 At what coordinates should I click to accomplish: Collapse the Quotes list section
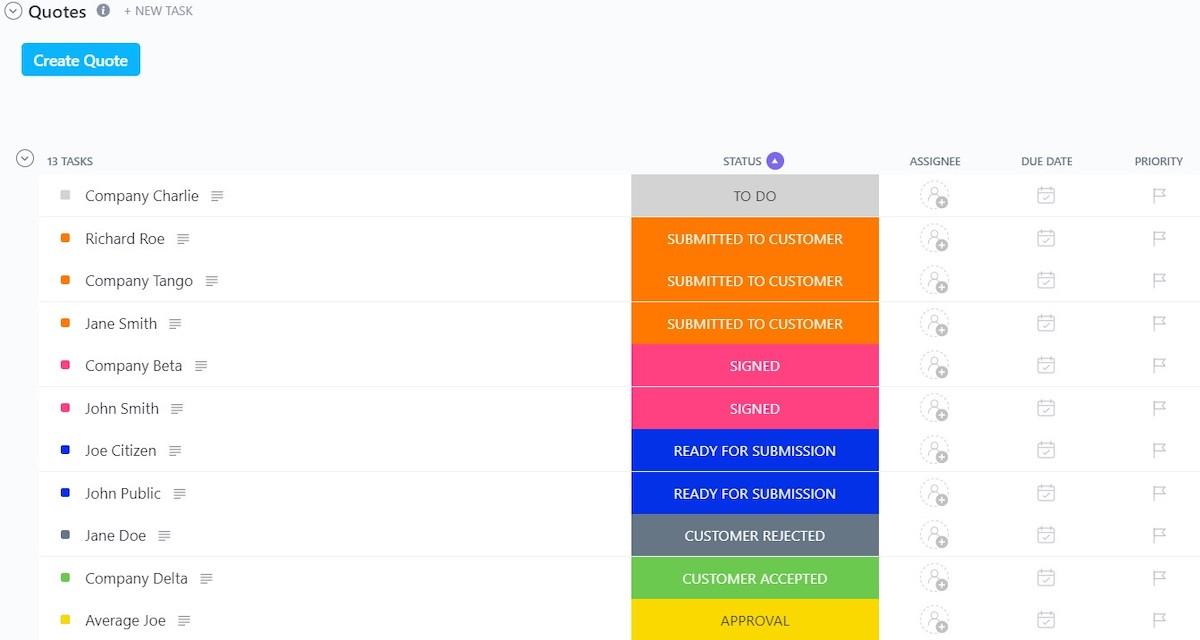[13, 12]
